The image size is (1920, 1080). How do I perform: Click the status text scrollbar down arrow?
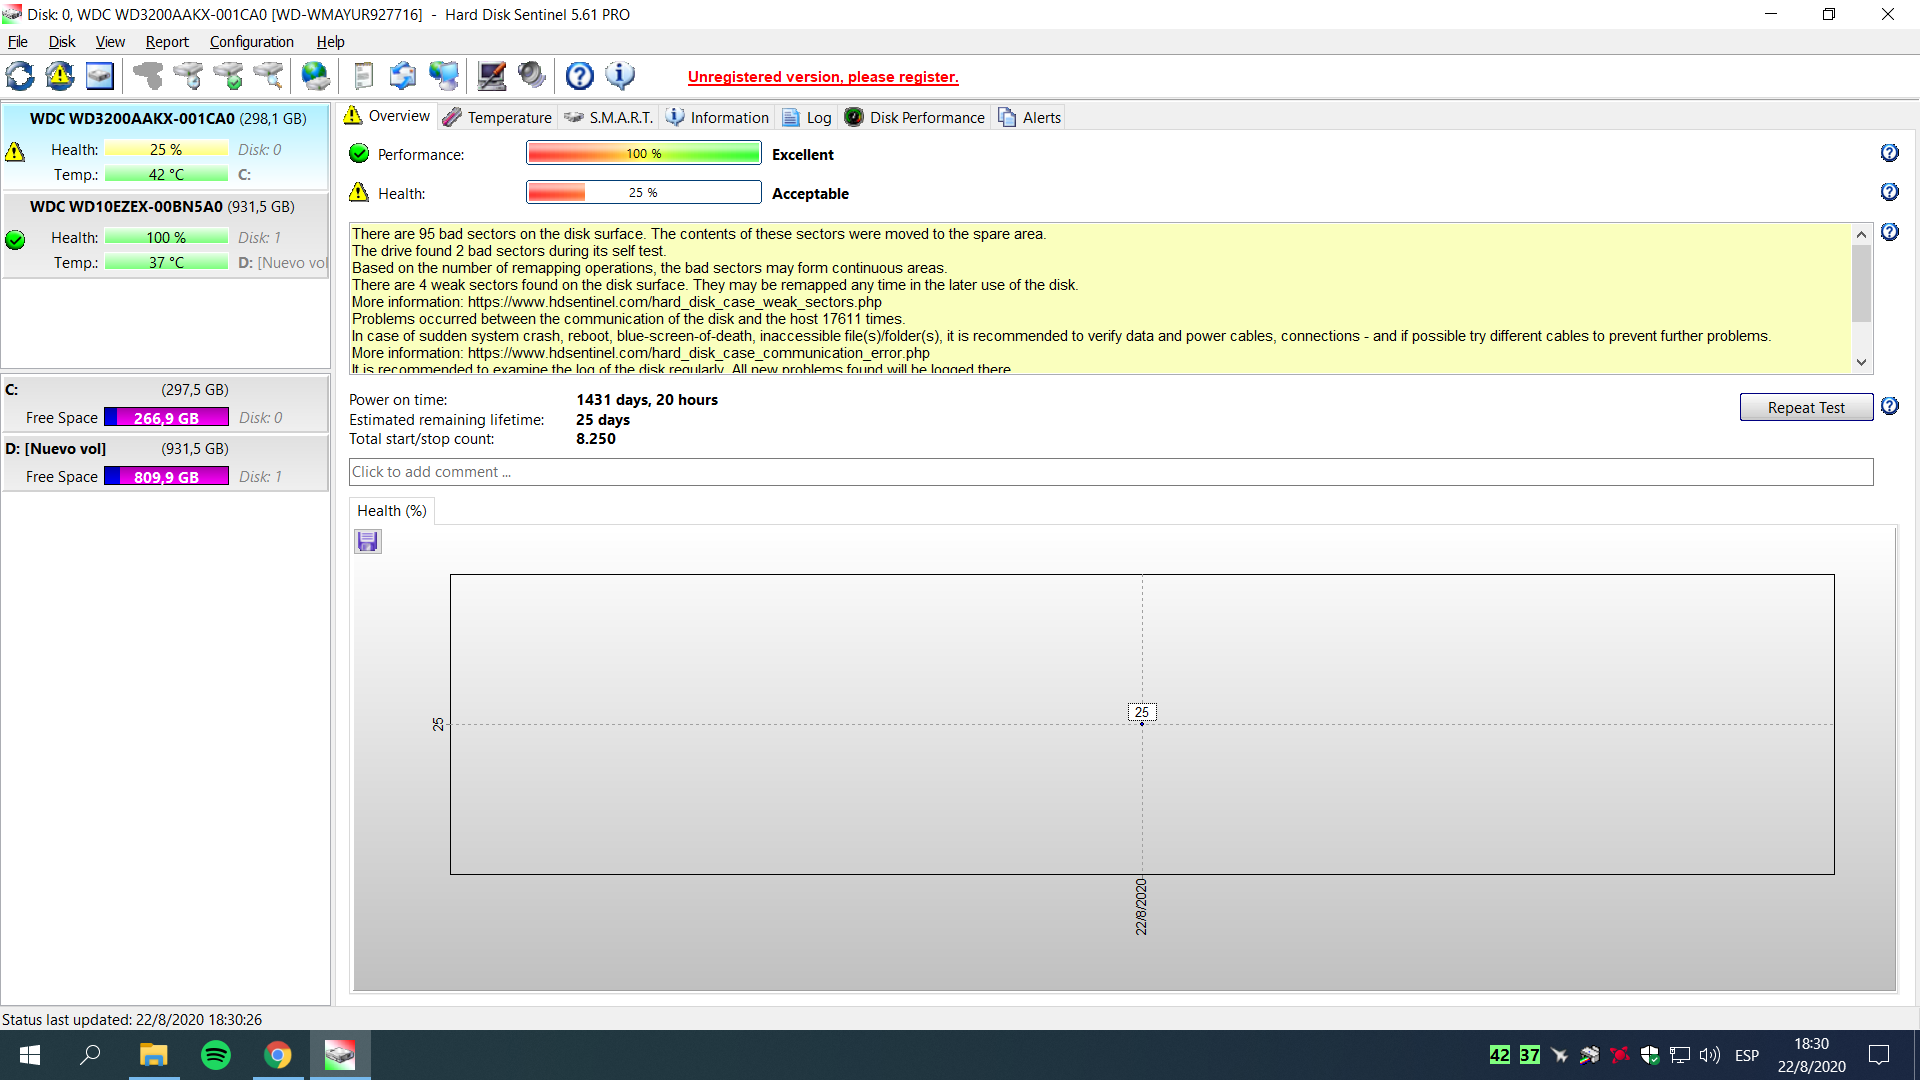click(1861, 363)
